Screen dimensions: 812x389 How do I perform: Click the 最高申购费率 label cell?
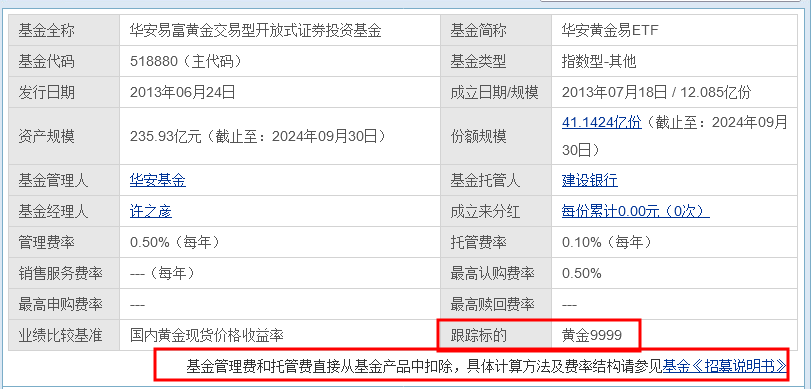click(x=64, y=304)
